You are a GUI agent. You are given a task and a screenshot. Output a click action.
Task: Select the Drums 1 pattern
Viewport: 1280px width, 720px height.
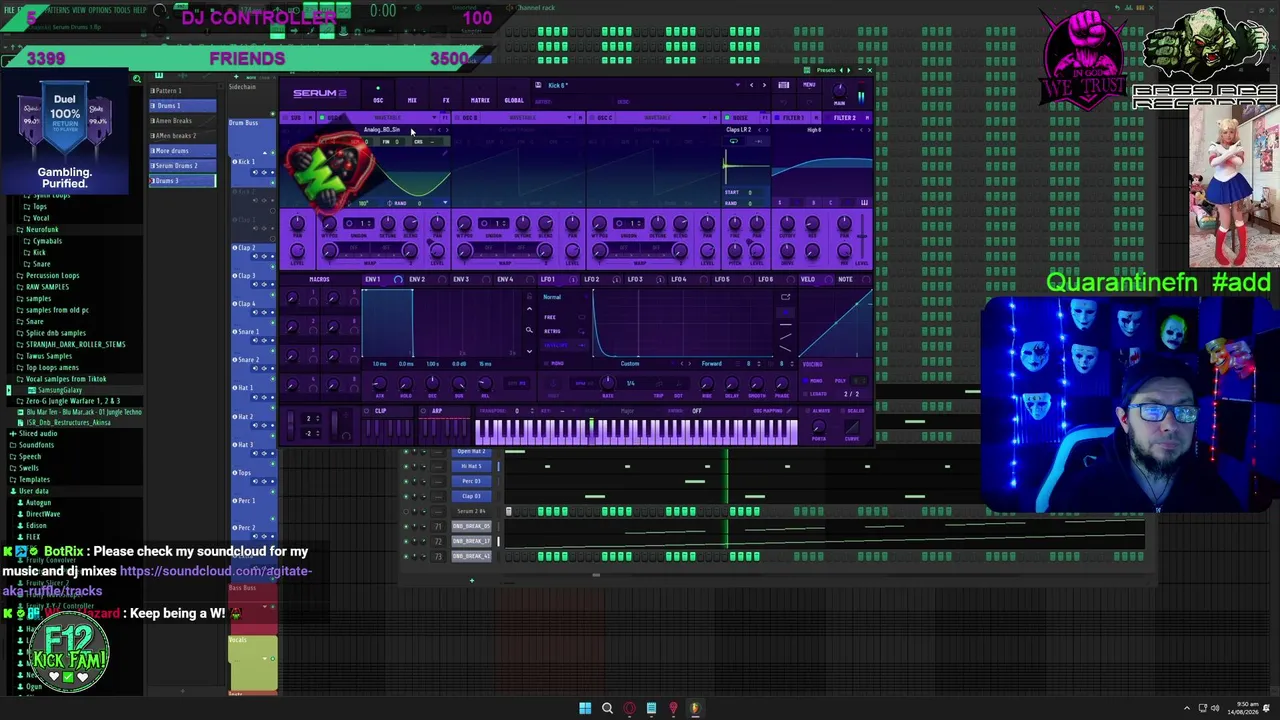182,105
